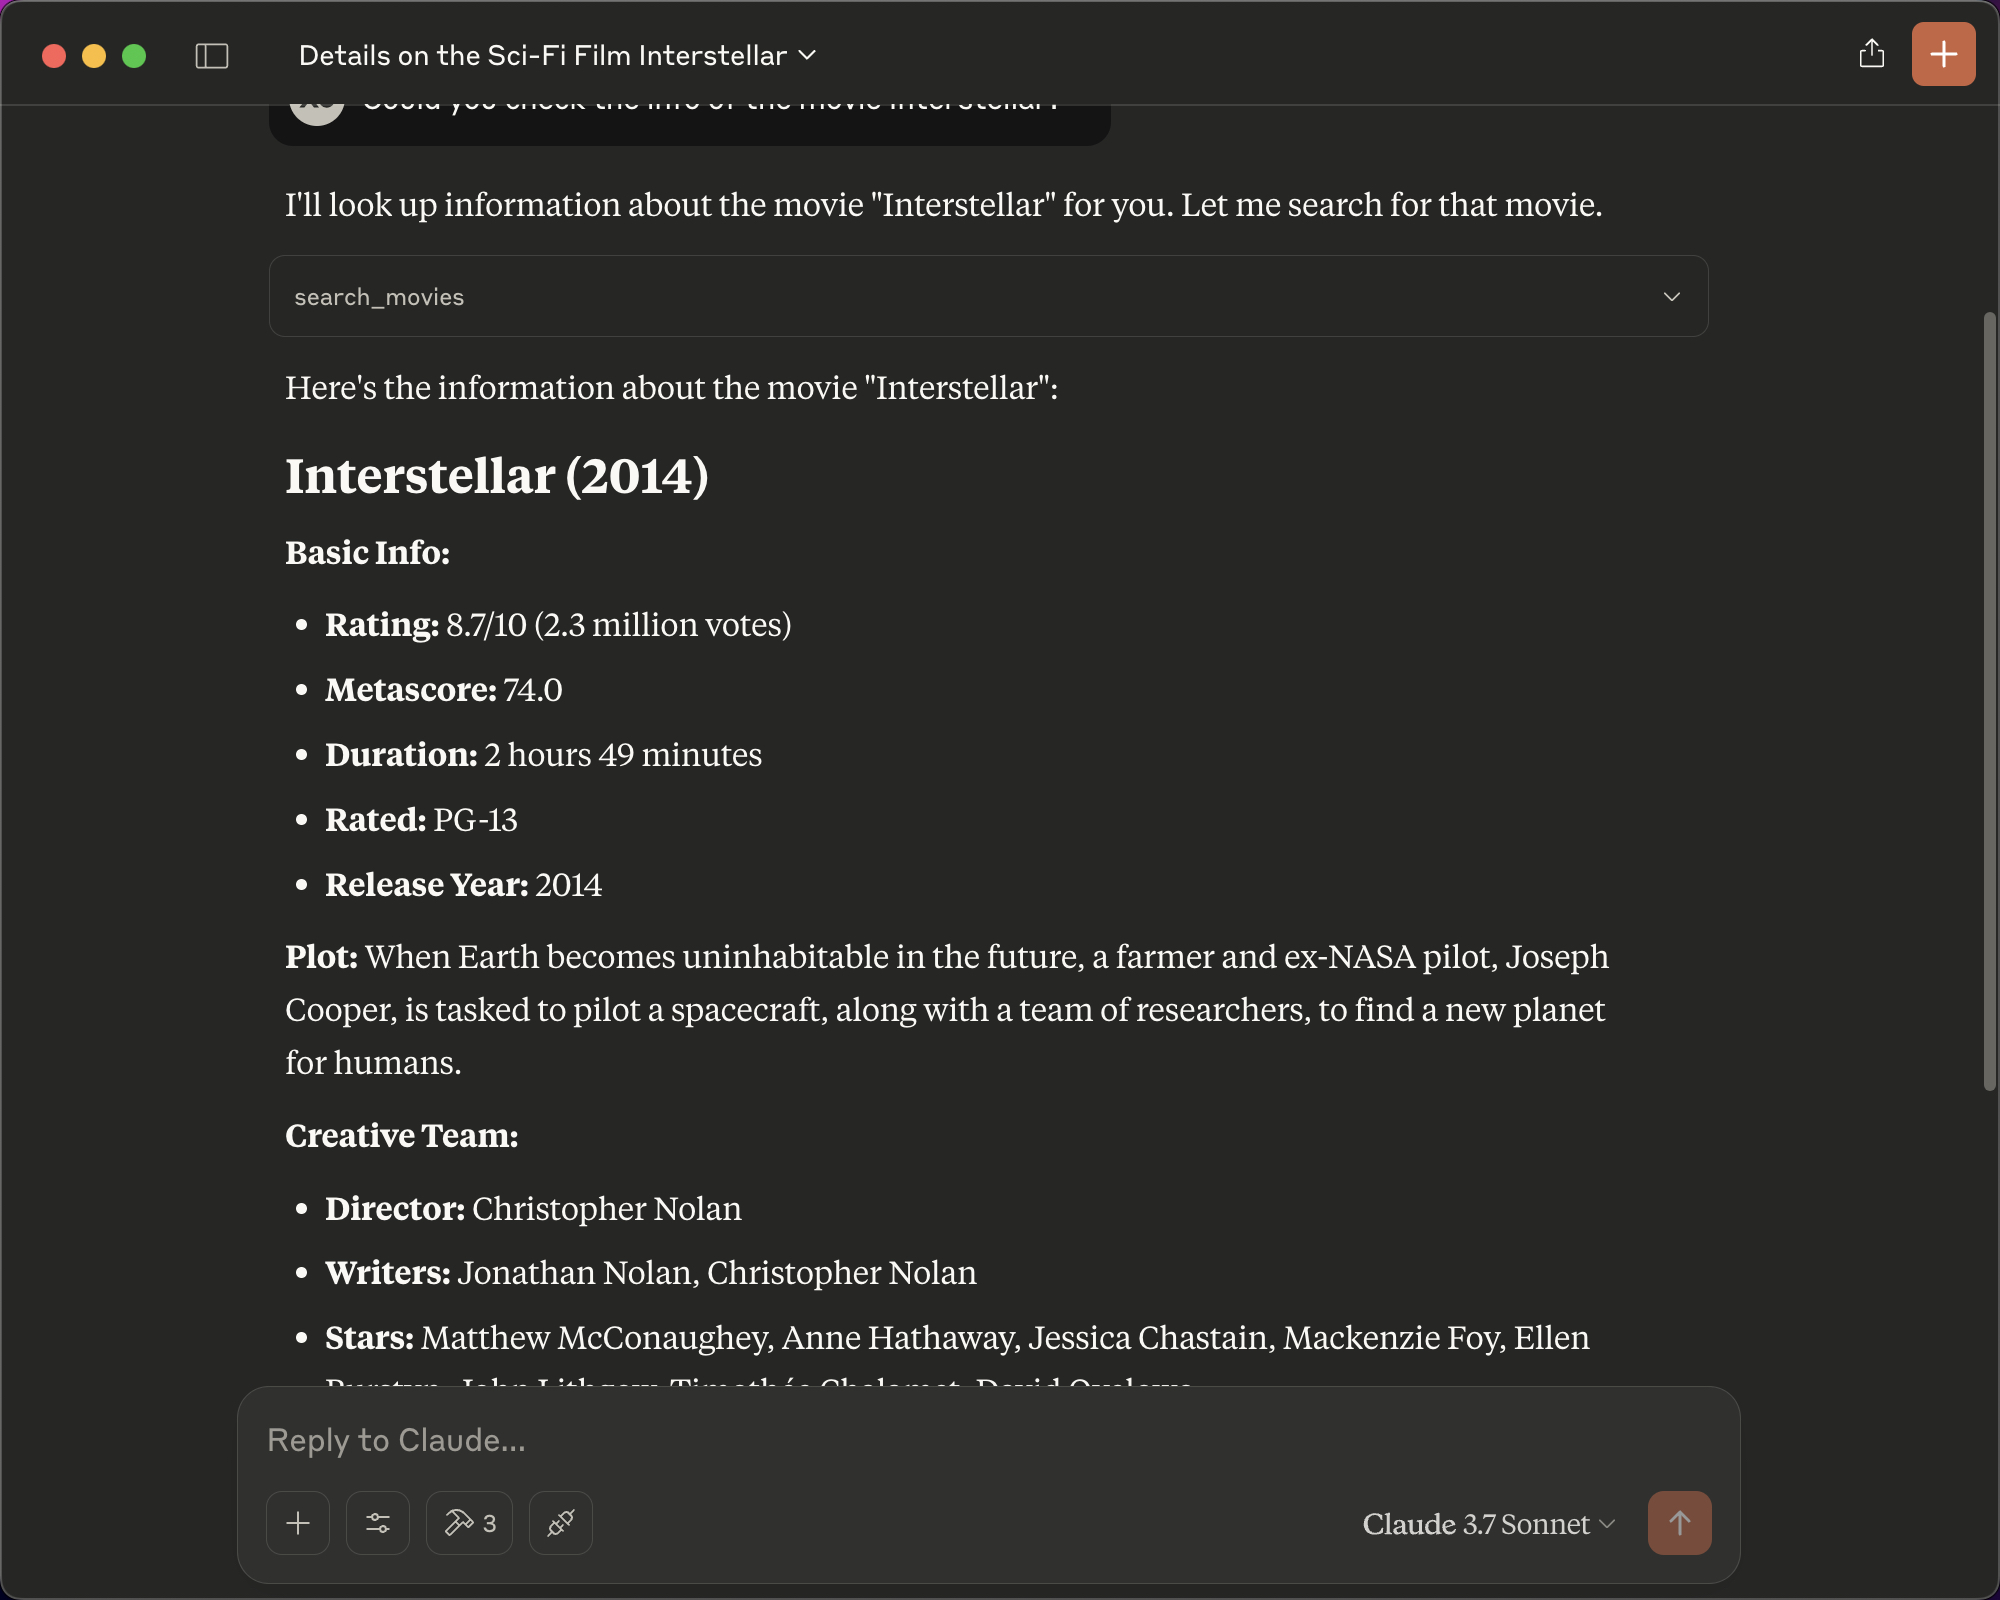Open the chat title rename chevron
Screen dimensions: 2000x1600
[x=809, y=56]
